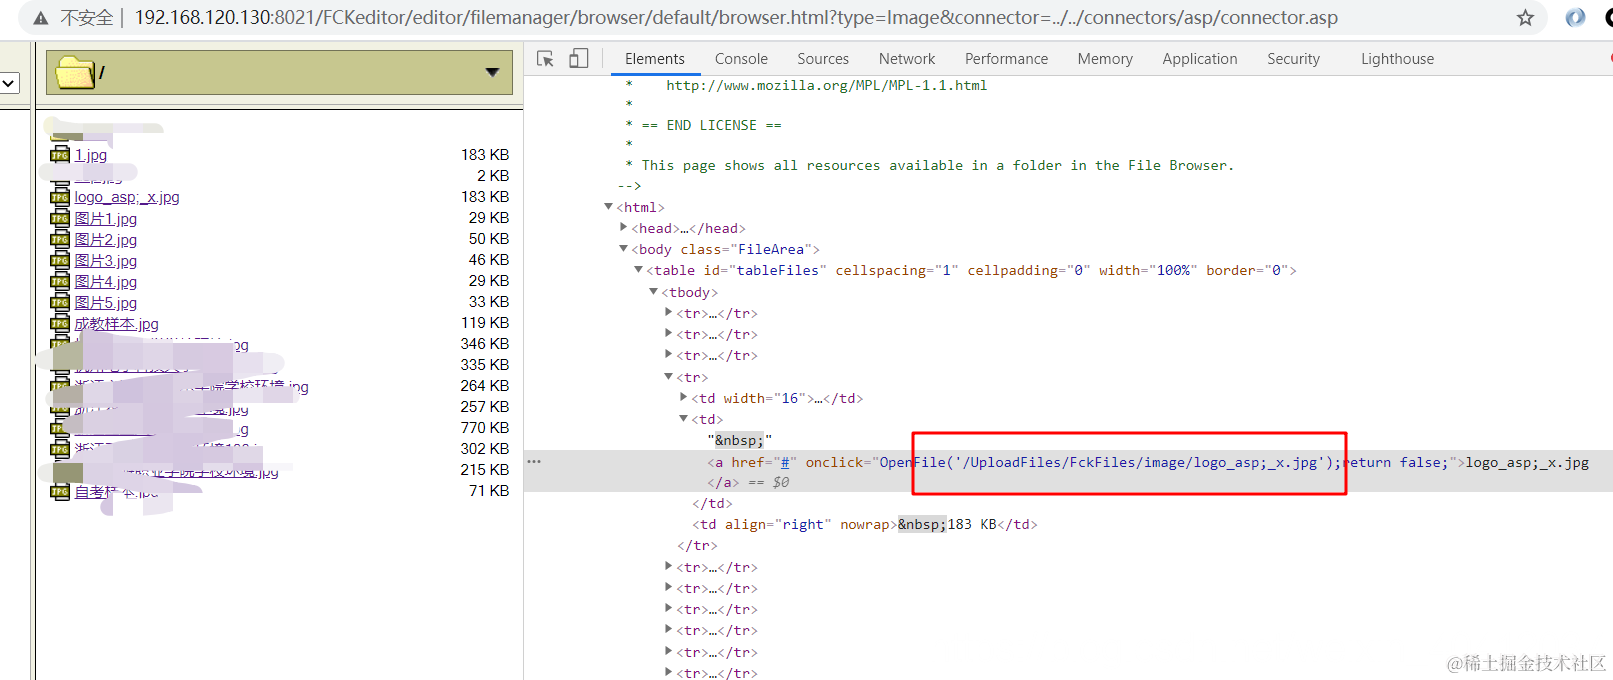Open the logo_asp;_x.jpg file link
This screenshot has width=1613, height=680.
tap(127, 197)
